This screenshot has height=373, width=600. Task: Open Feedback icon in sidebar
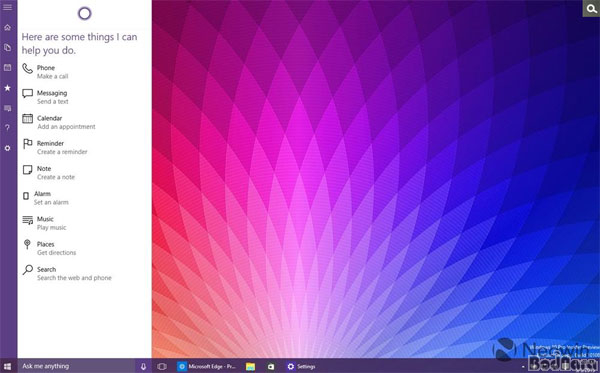point(7,108)
